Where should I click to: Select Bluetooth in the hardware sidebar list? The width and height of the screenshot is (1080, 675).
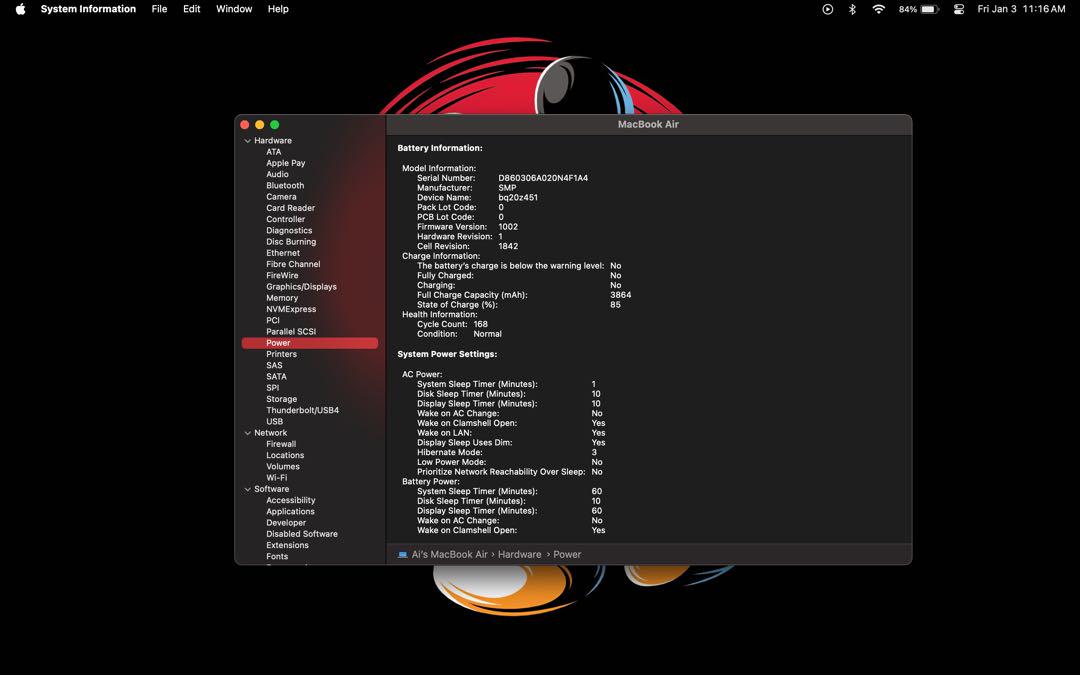pos(285,185)
